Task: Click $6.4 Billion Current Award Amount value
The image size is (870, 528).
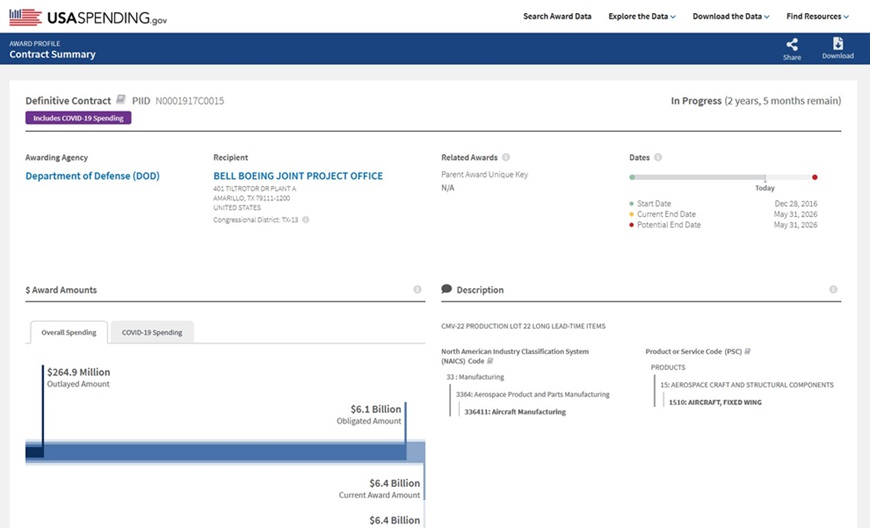Action: [394, 483]
